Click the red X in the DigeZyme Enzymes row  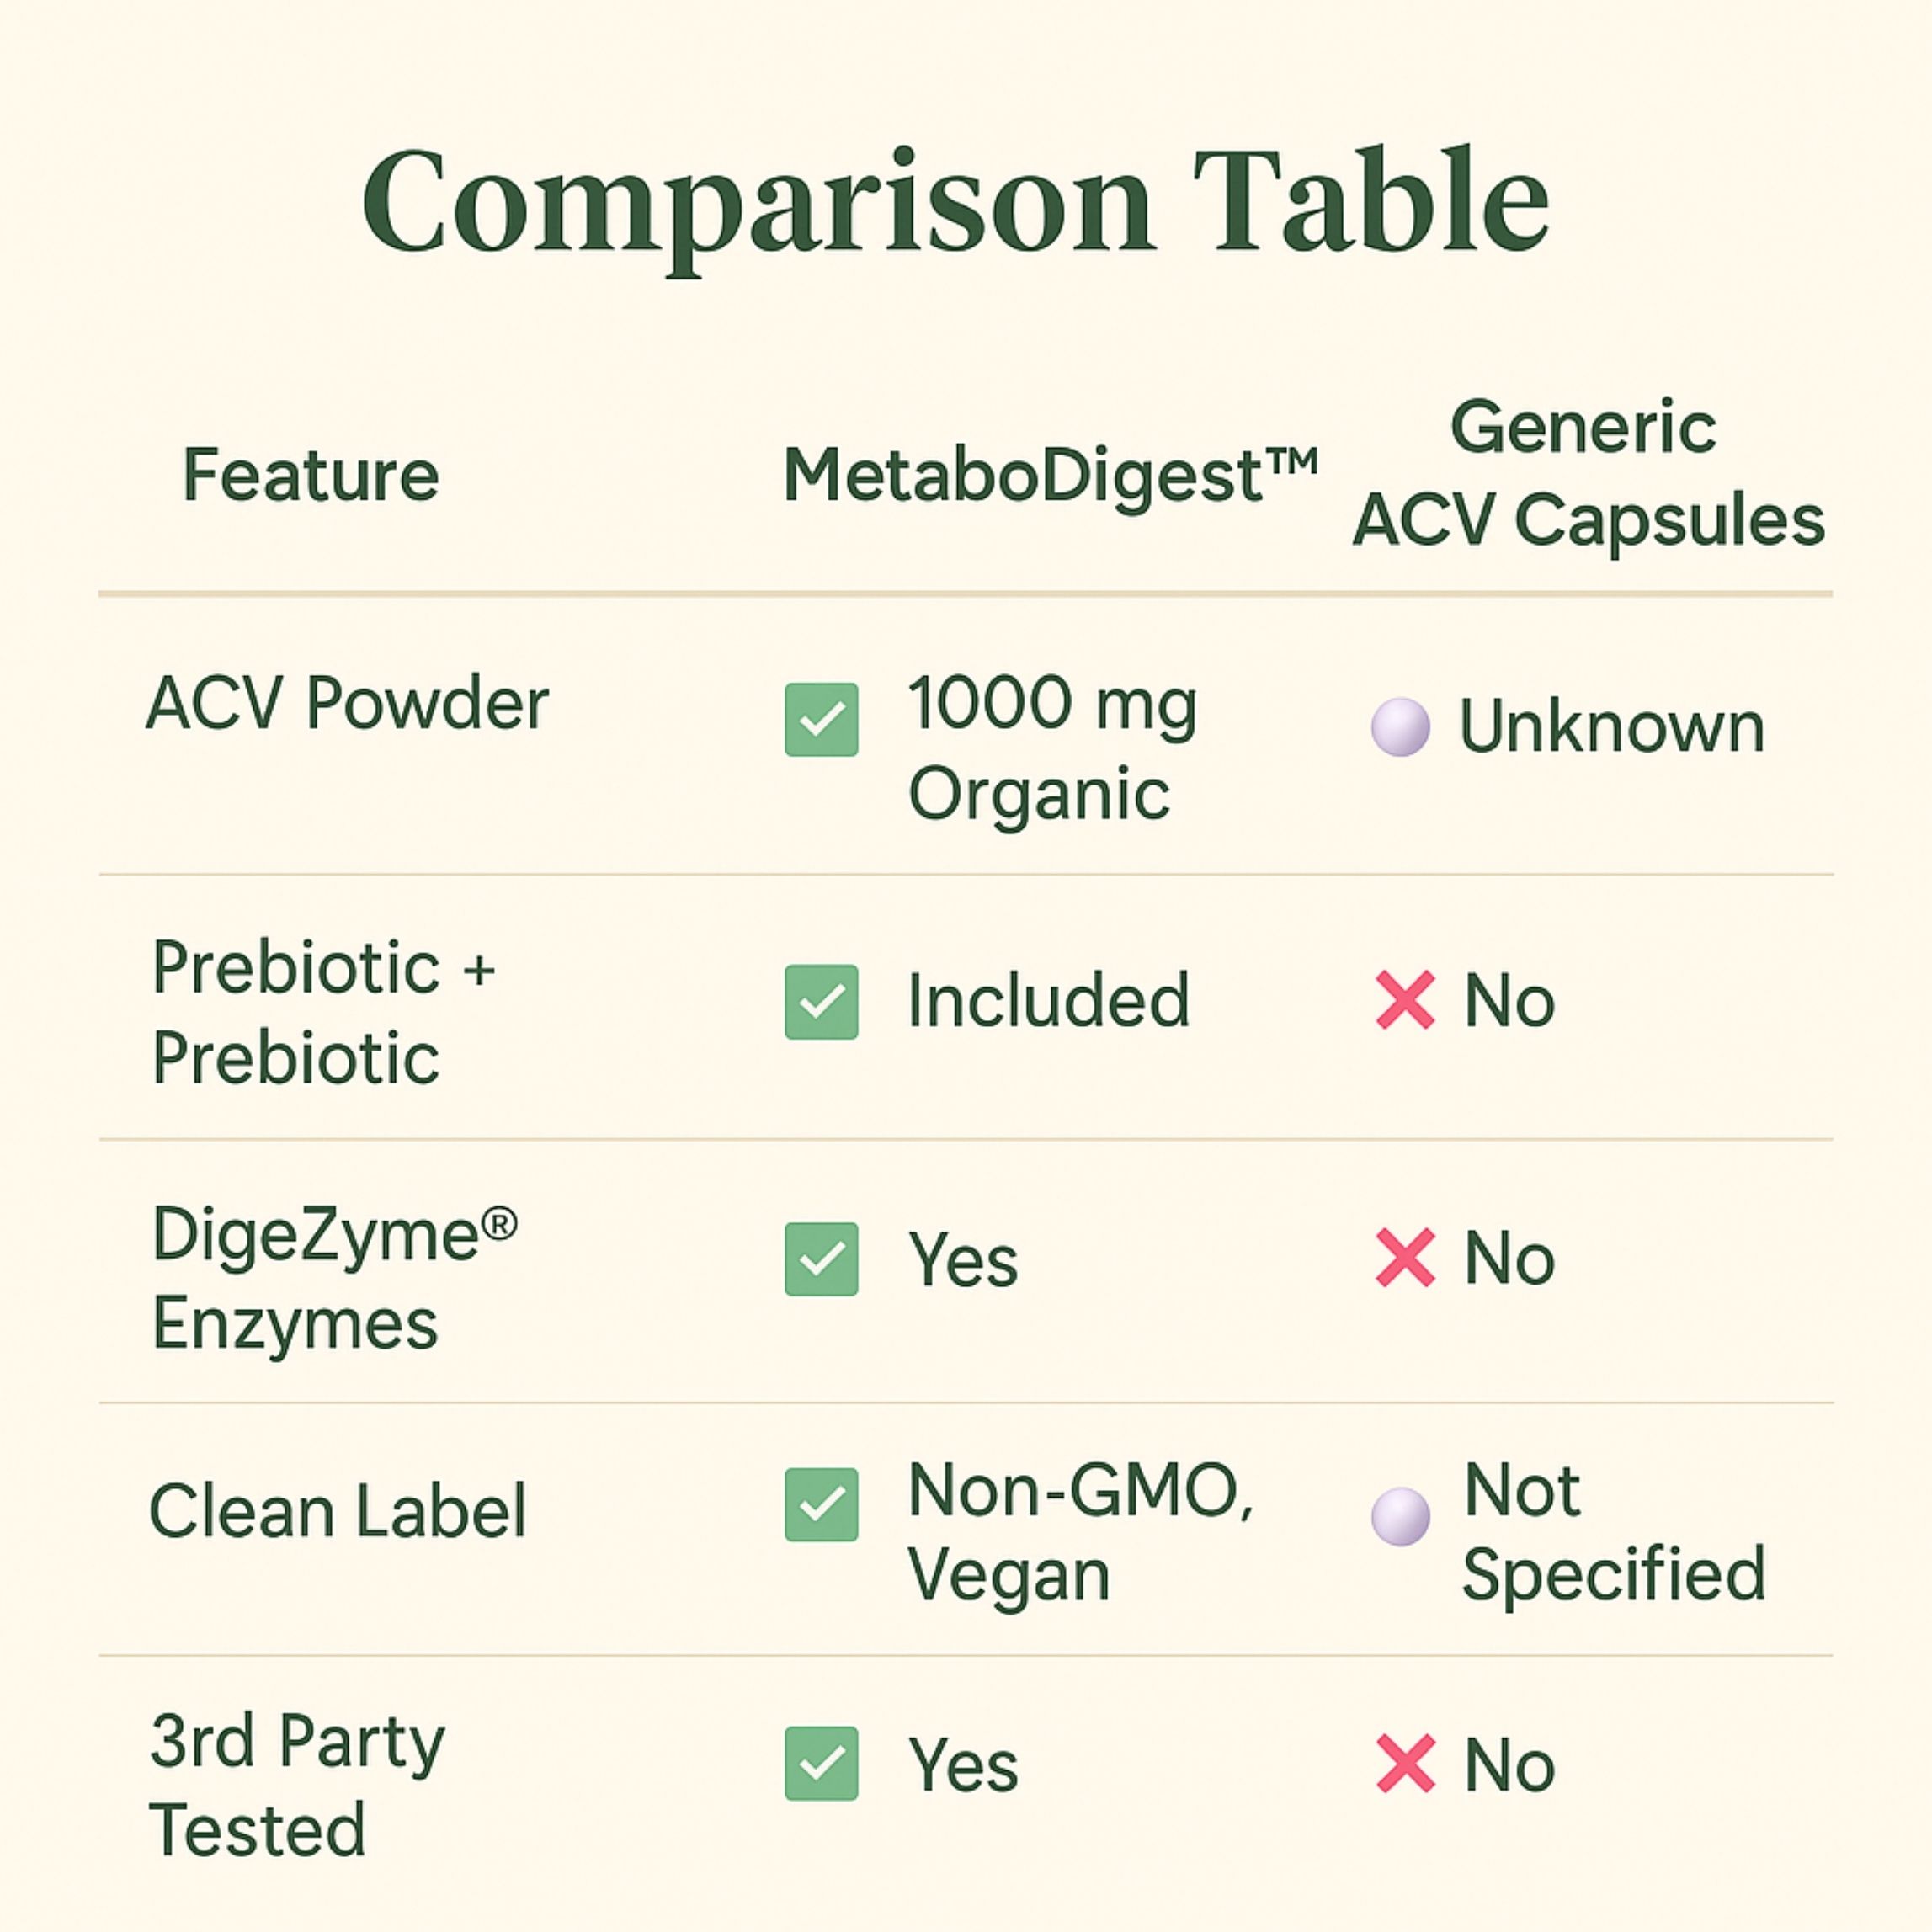(1405, 1258)
